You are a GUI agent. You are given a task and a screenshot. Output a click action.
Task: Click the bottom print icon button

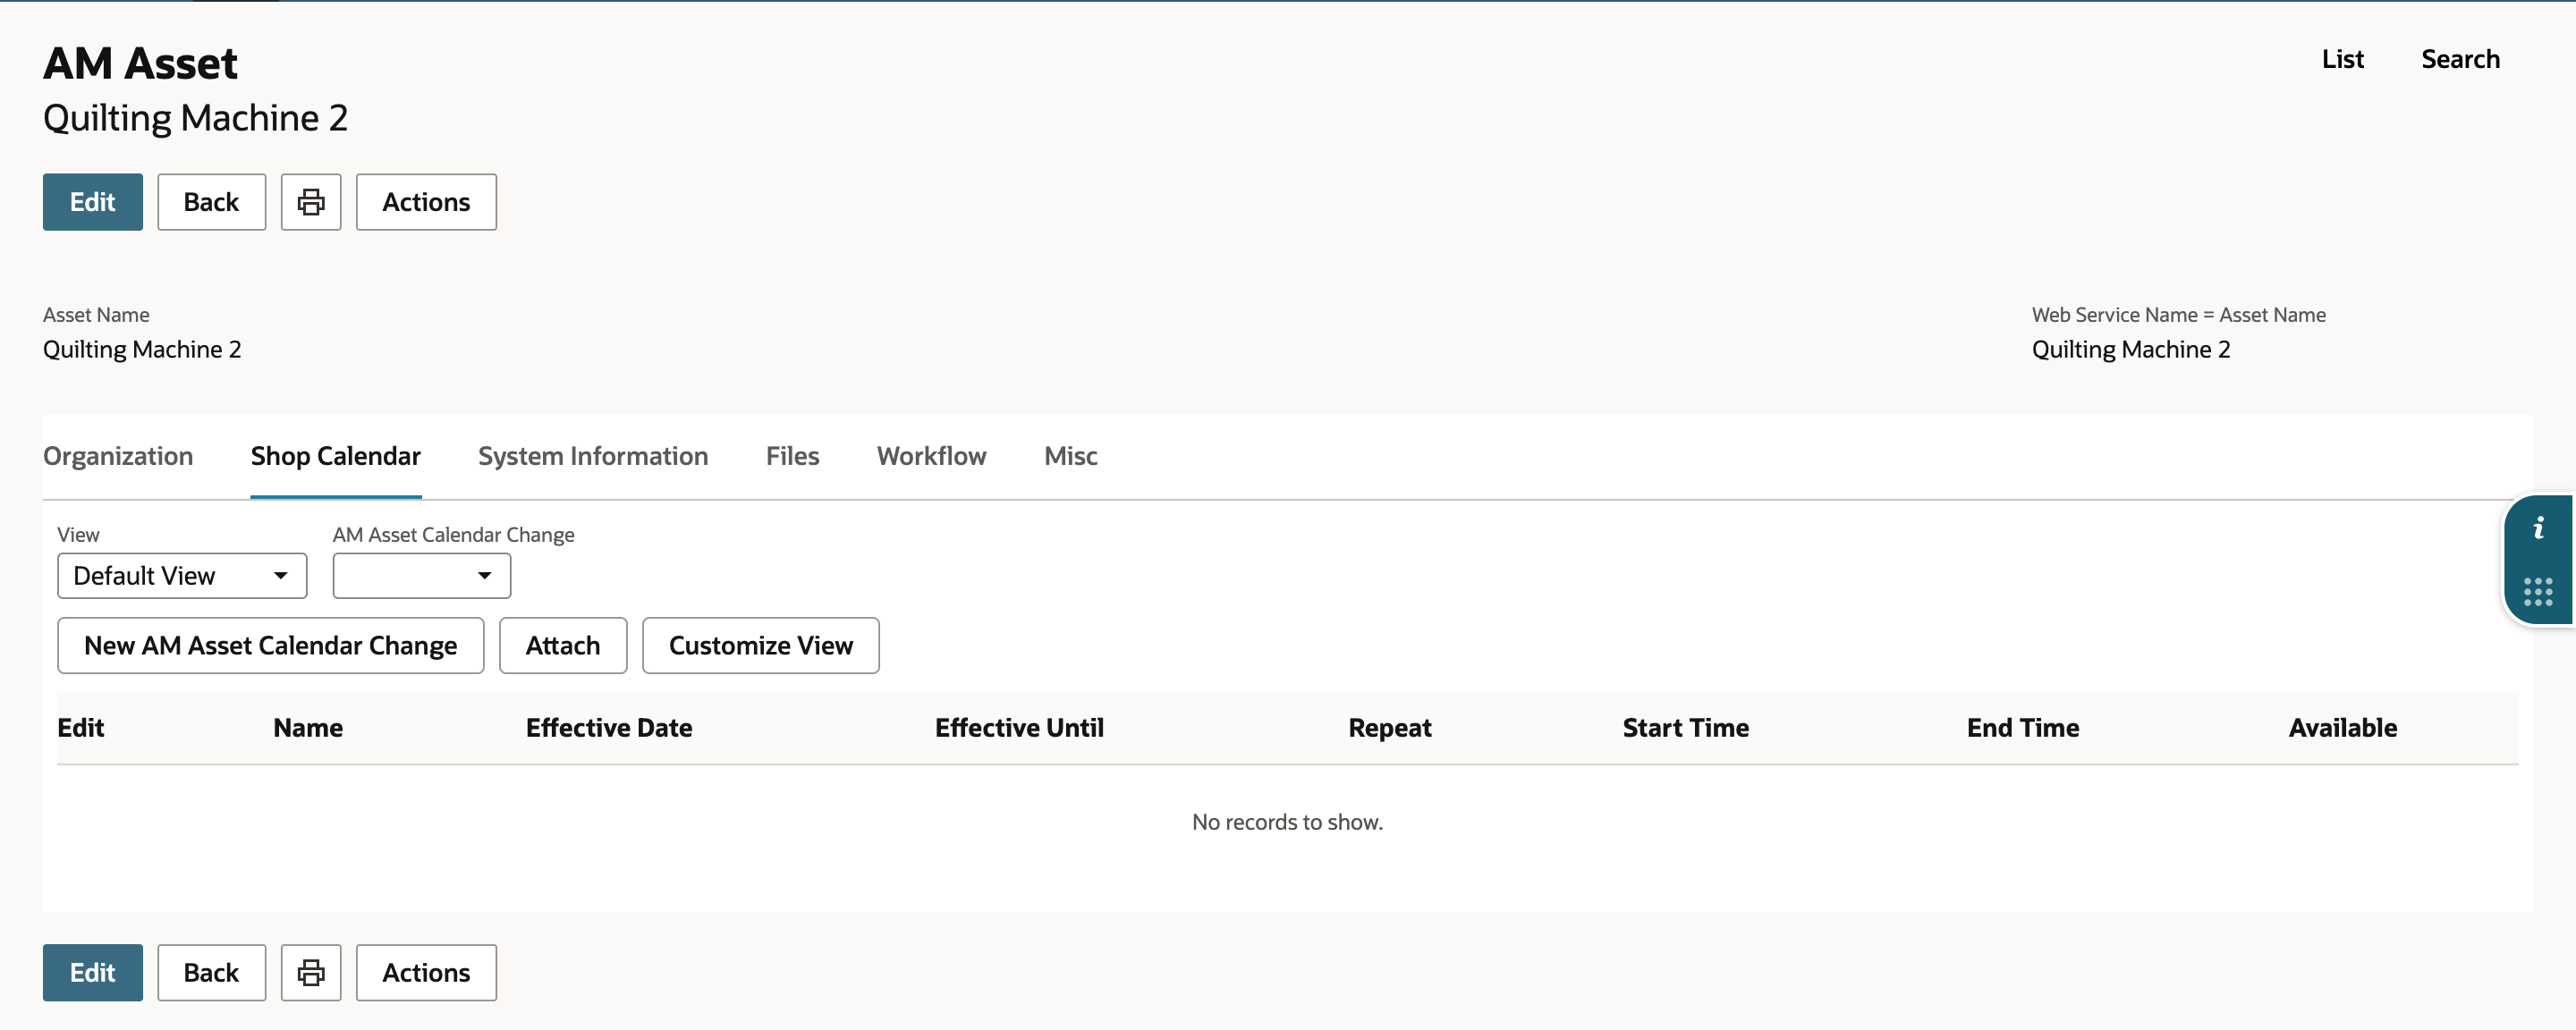pyautogui.click(x=311, y=972)
